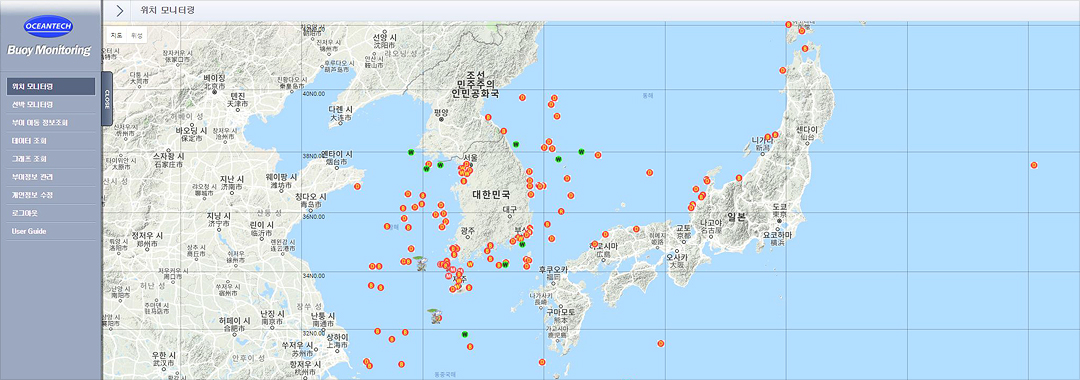Screen dimensions: 1080x380
Task: Click the OCEANTECH logo
Action: (48, 25)
